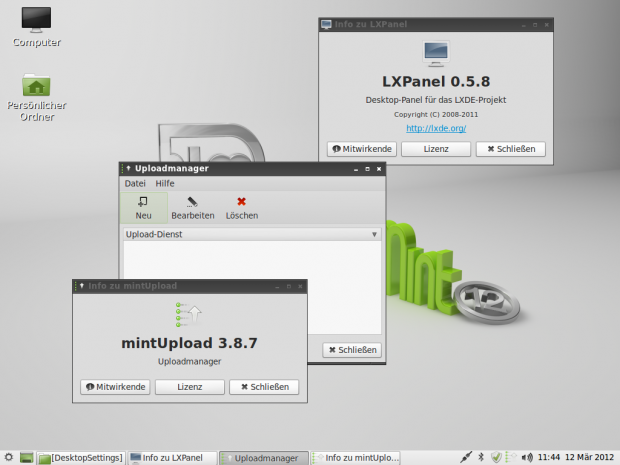Open the Hilfe menu in Uploadmanager

(165, 183)
